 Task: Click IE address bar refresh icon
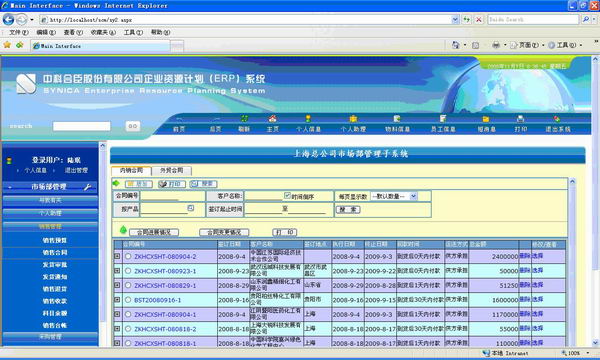coord(466,19)
